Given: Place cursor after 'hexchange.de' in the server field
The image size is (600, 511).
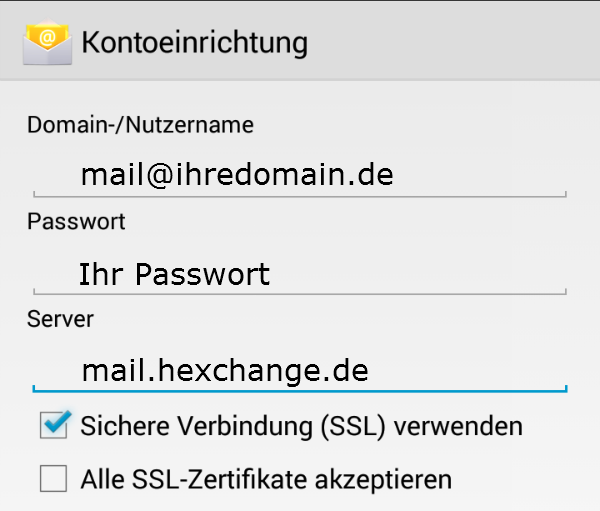Looking at the screenshot, I should [x=370, y=371].
